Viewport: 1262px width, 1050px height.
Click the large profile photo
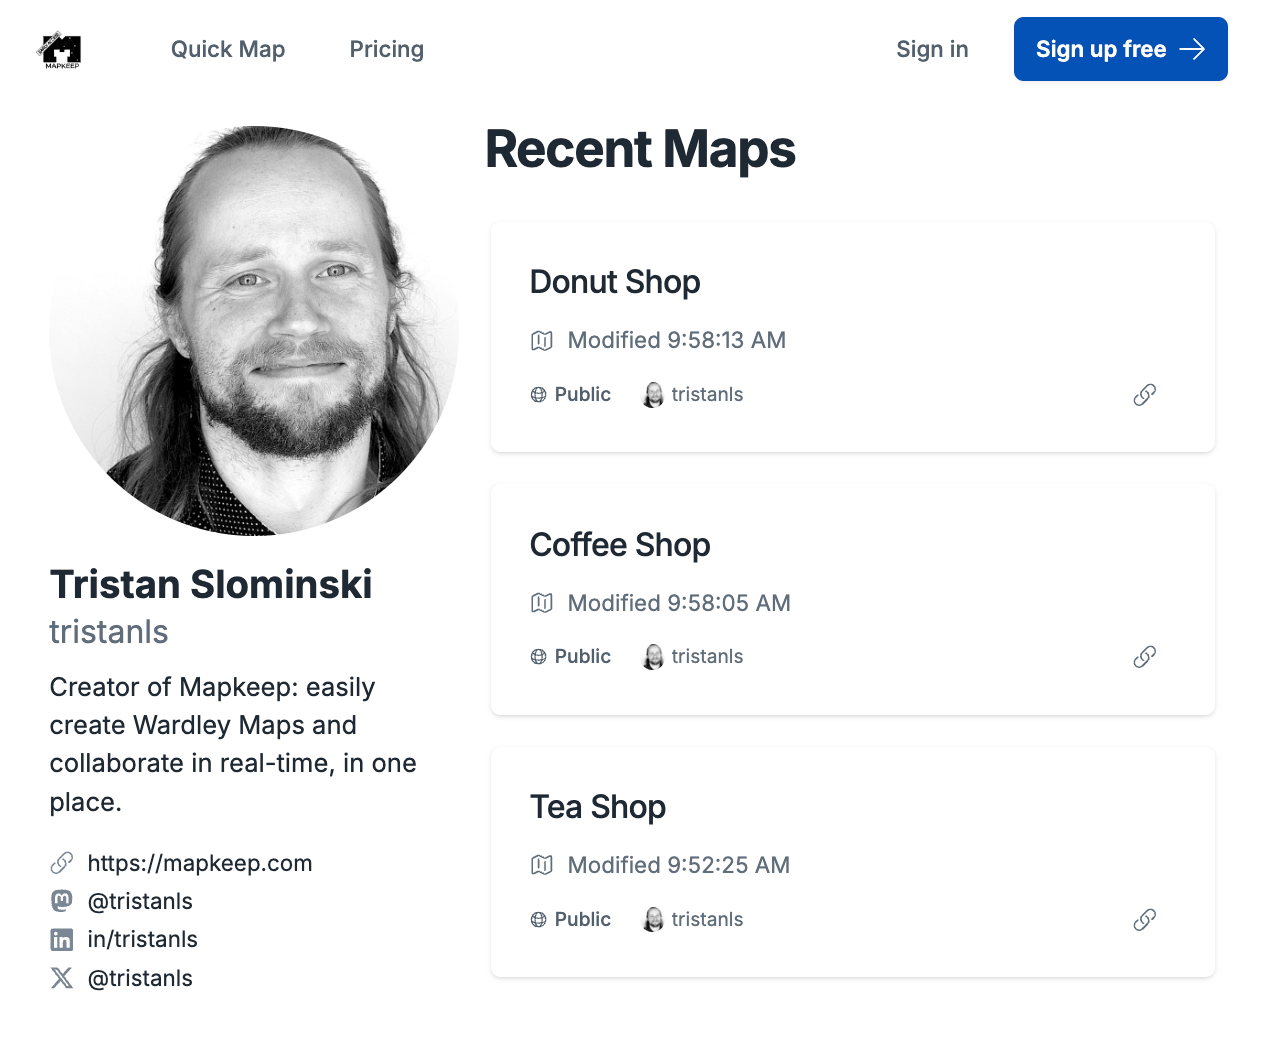point(254,330)
